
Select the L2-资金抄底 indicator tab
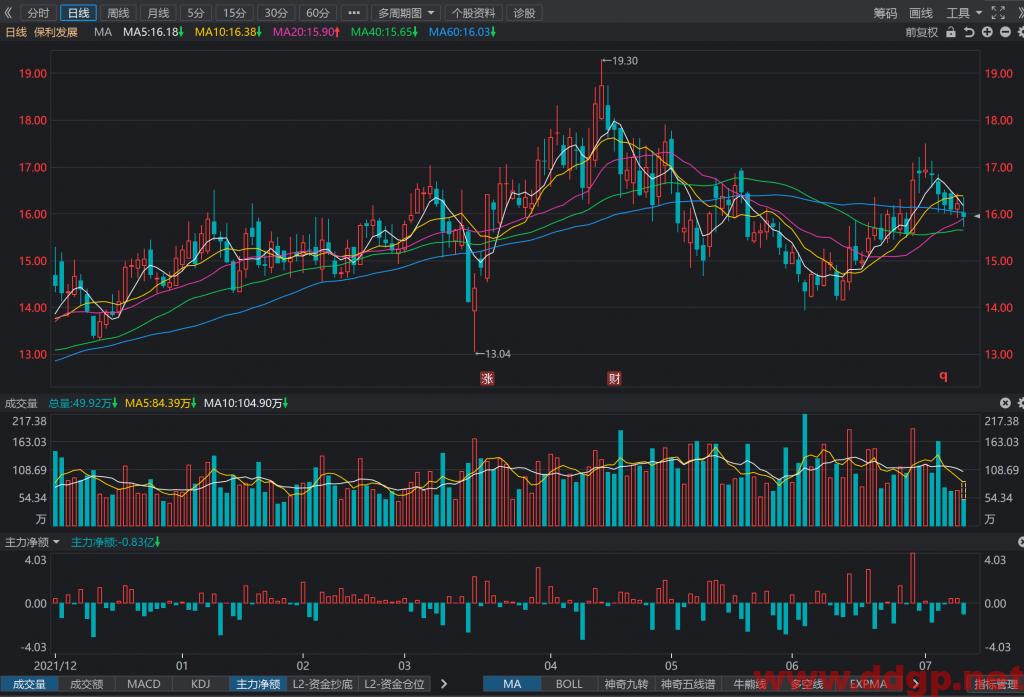point(323,684)
